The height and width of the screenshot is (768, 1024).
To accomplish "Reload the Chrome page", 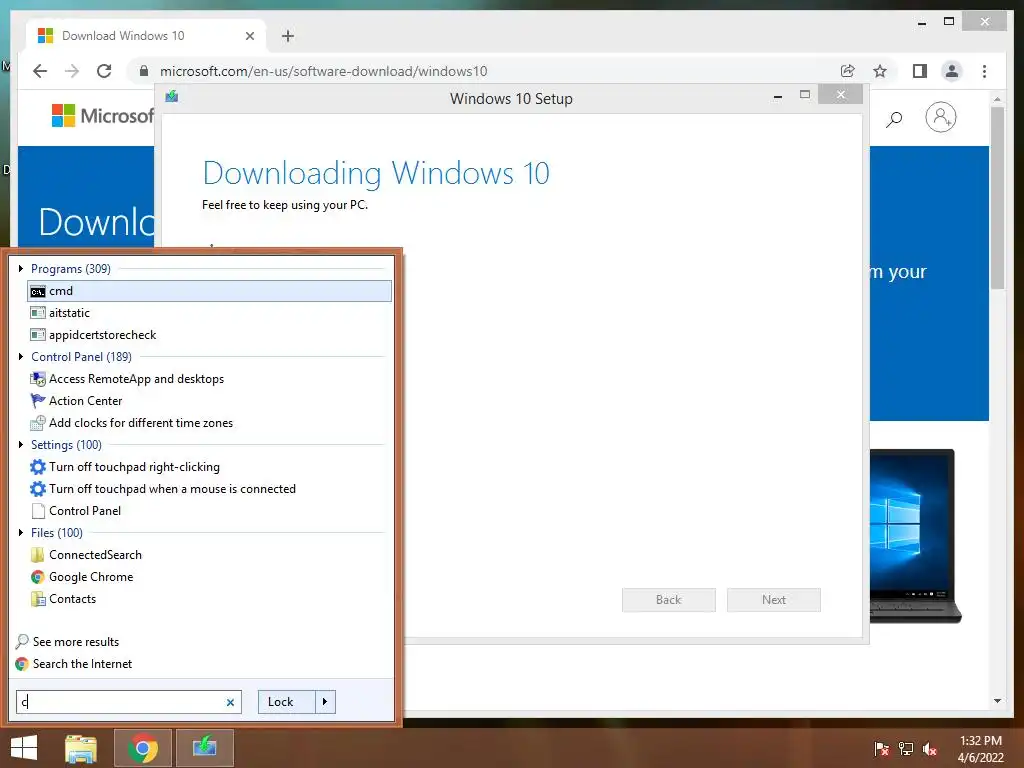I will (104, 71).
